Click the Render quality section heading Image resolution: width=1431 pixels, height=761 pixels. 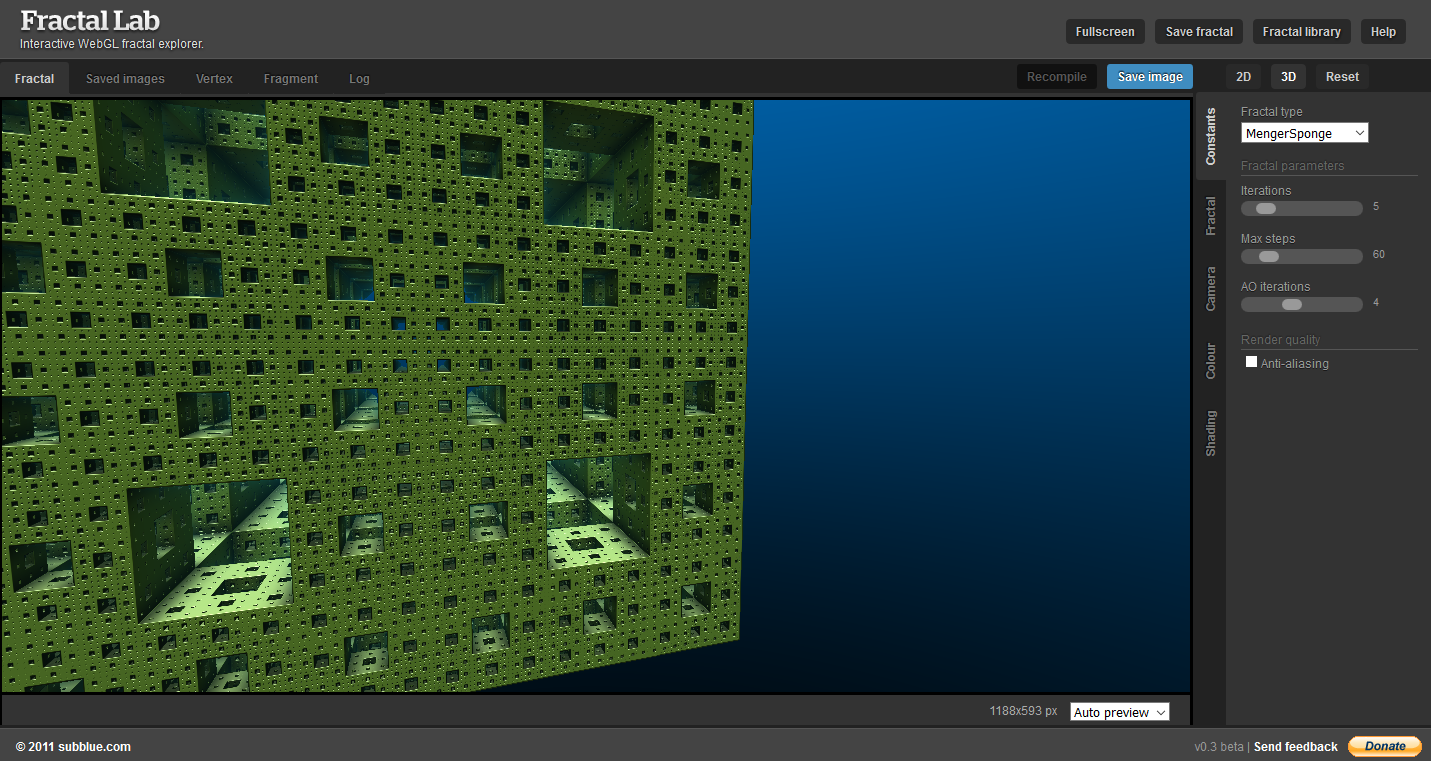pos(1280,340)
